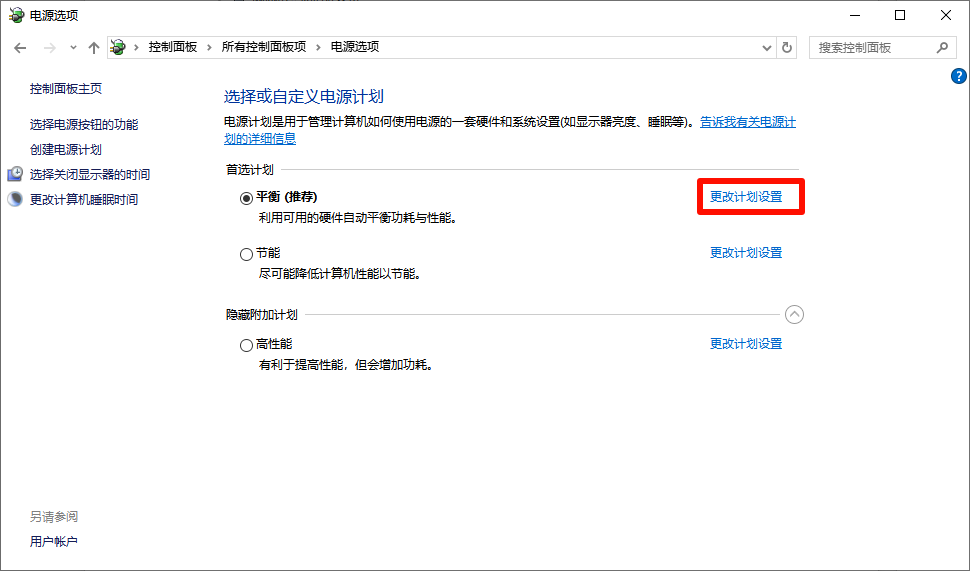Open 更改计划设置 for 平衡 plan

pos(746,197)
